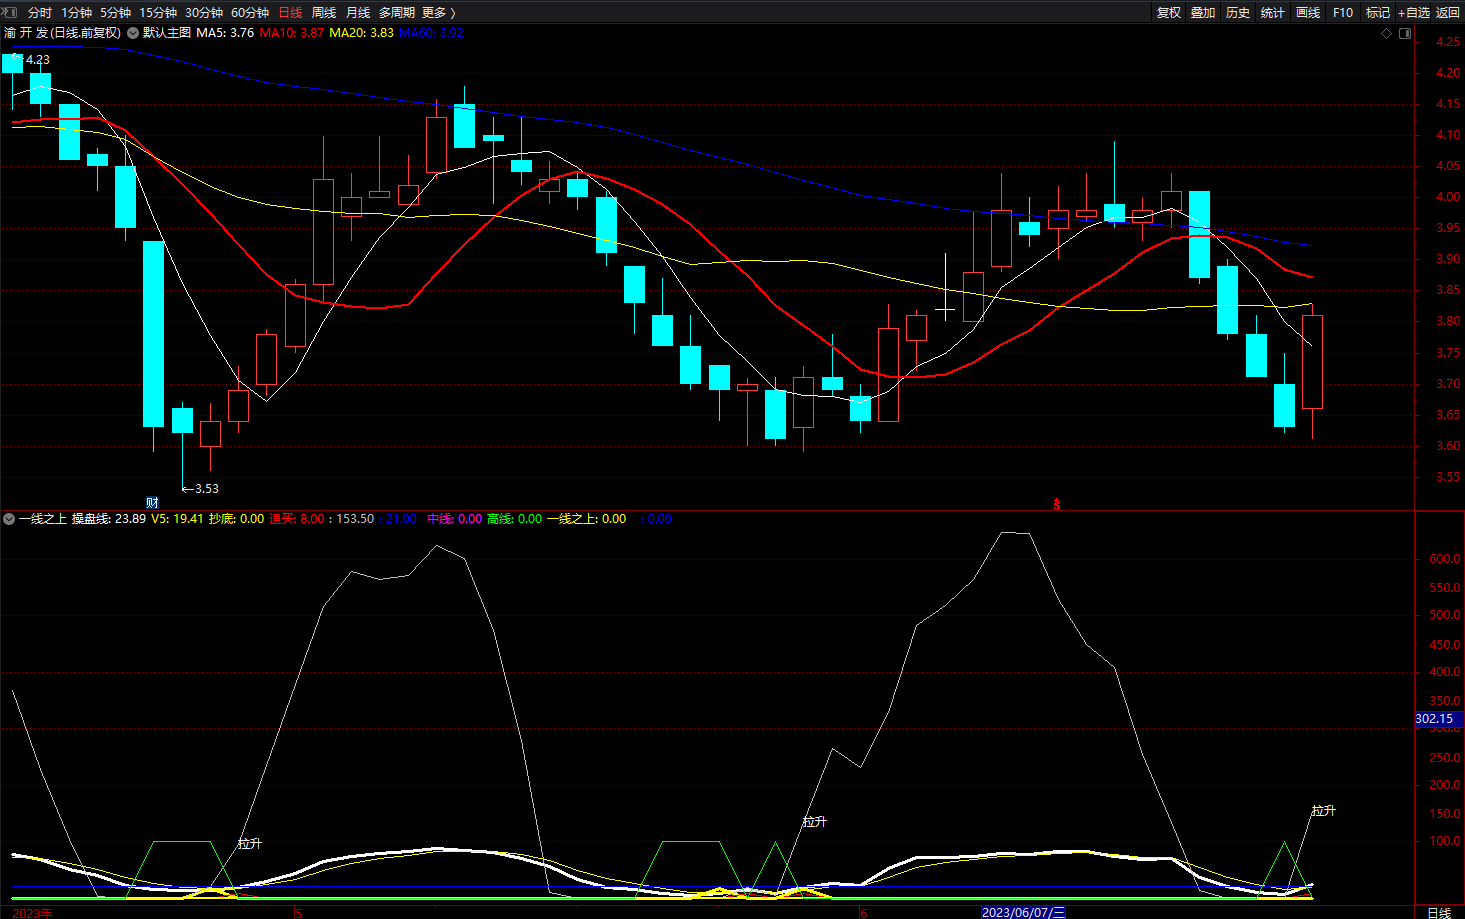Open 多周期 multi-period view
Image resolution: width=1465 pixels, height=919 pixels.
(x=396, y=12)
